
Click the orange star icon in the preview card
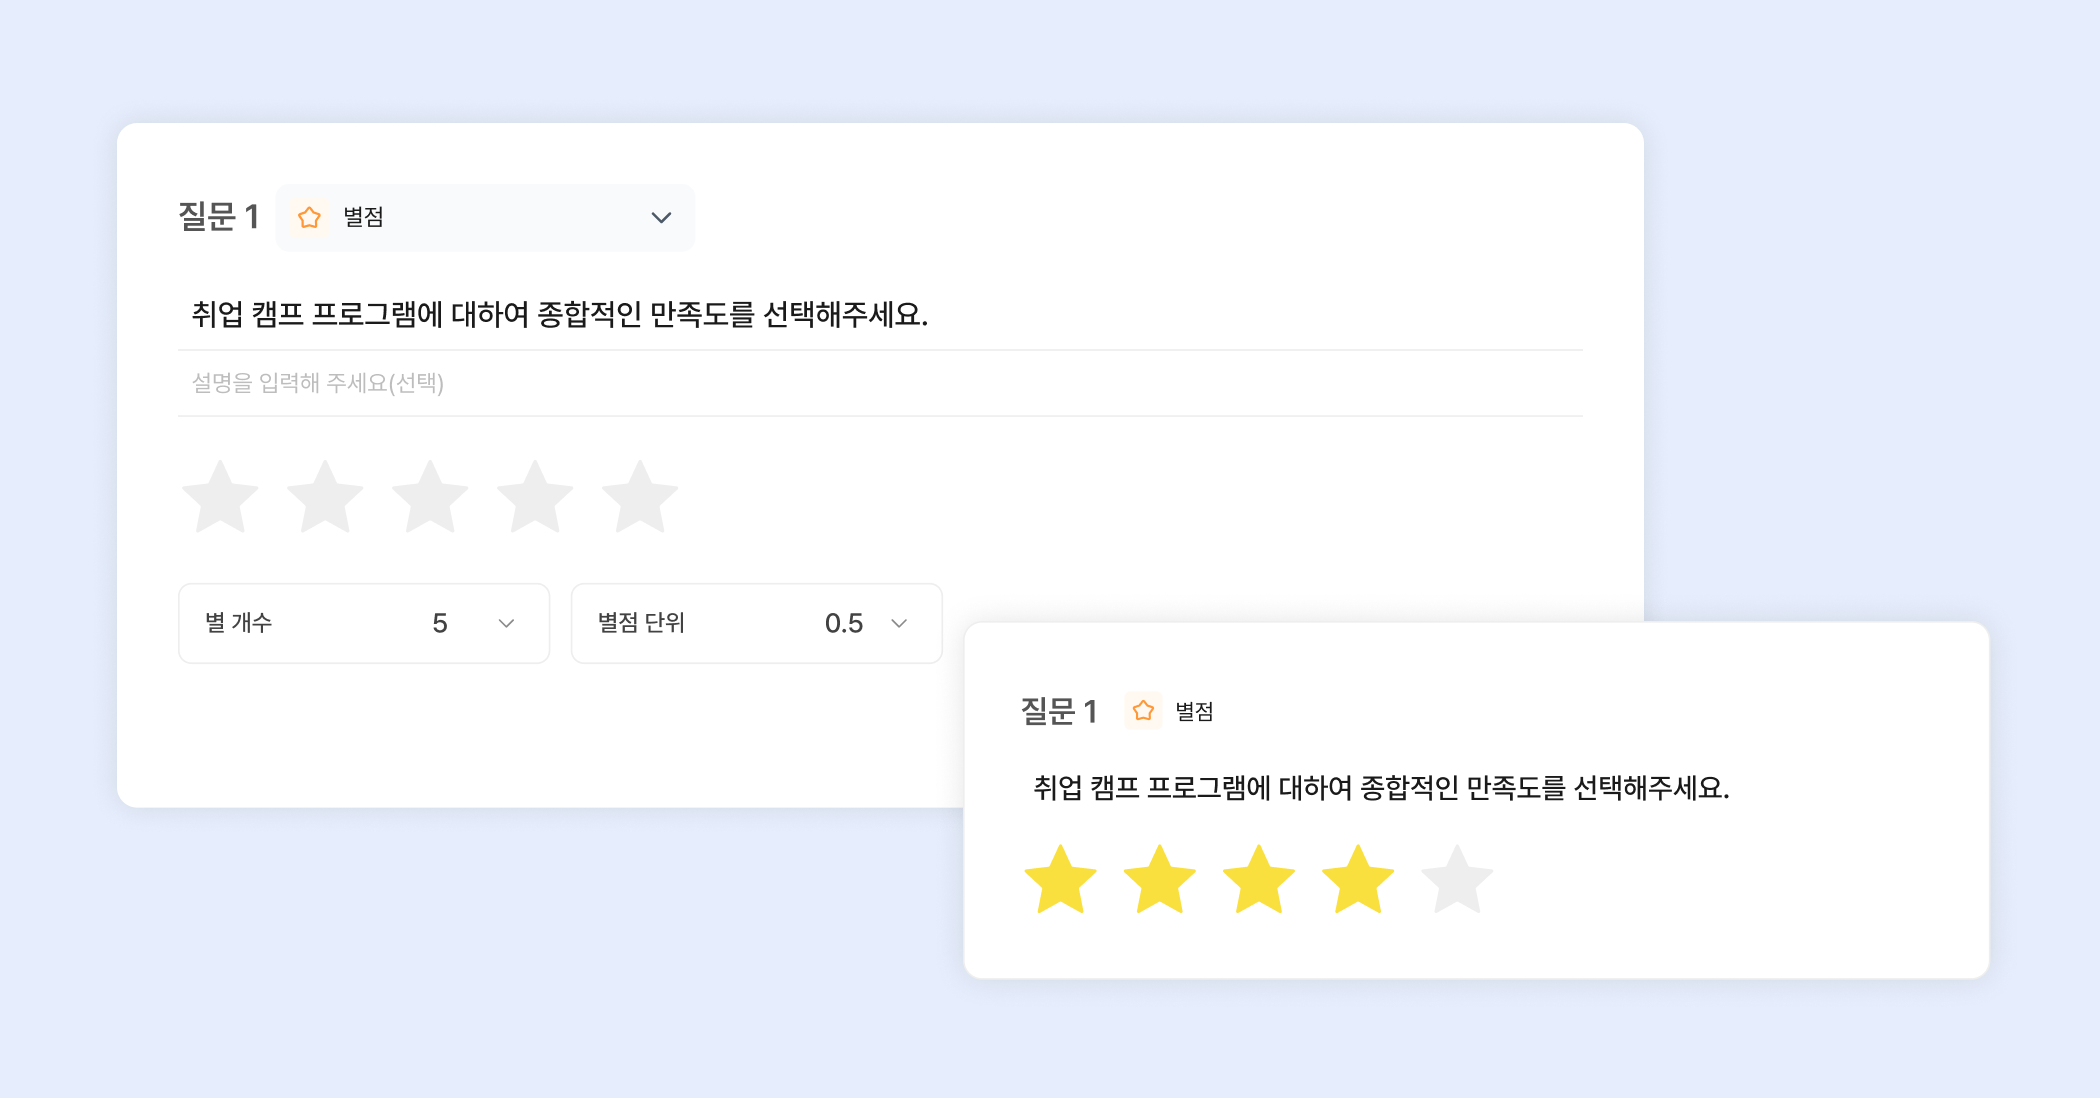(1143, 711)
